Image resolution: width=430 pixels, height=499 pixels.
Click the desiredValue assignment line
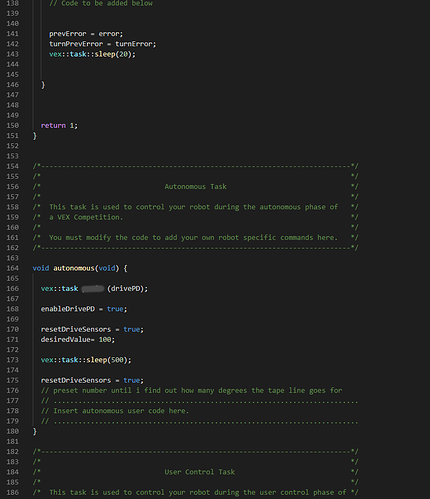(x=78, y=340)
